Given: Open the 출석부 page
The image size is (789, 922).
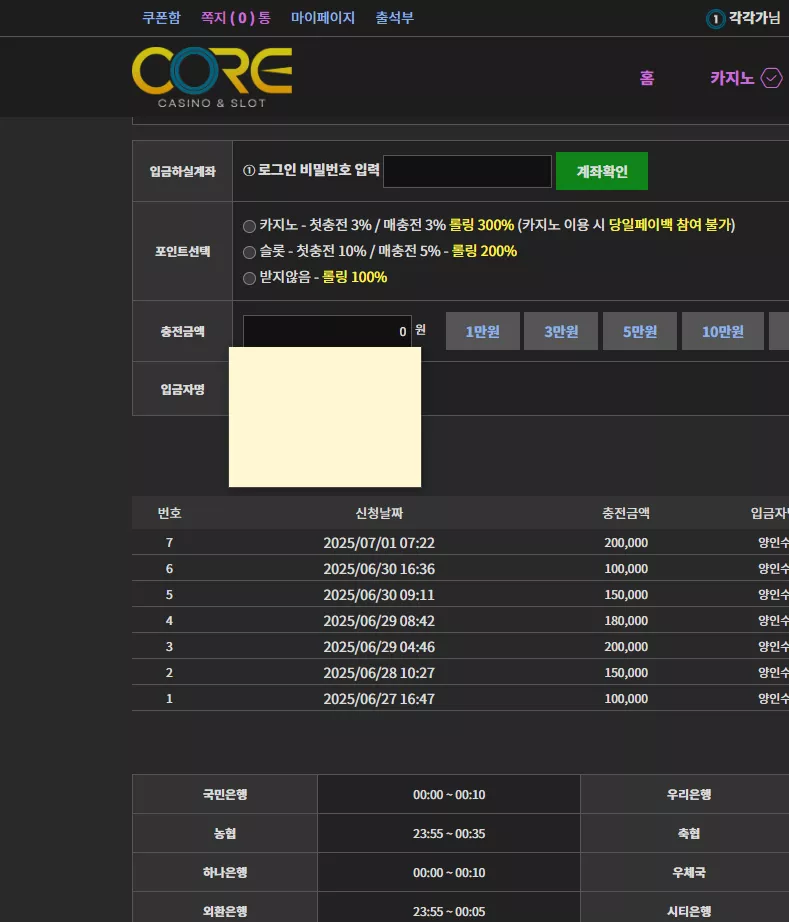Looking at the screenshot, I should tap(394, 18).
